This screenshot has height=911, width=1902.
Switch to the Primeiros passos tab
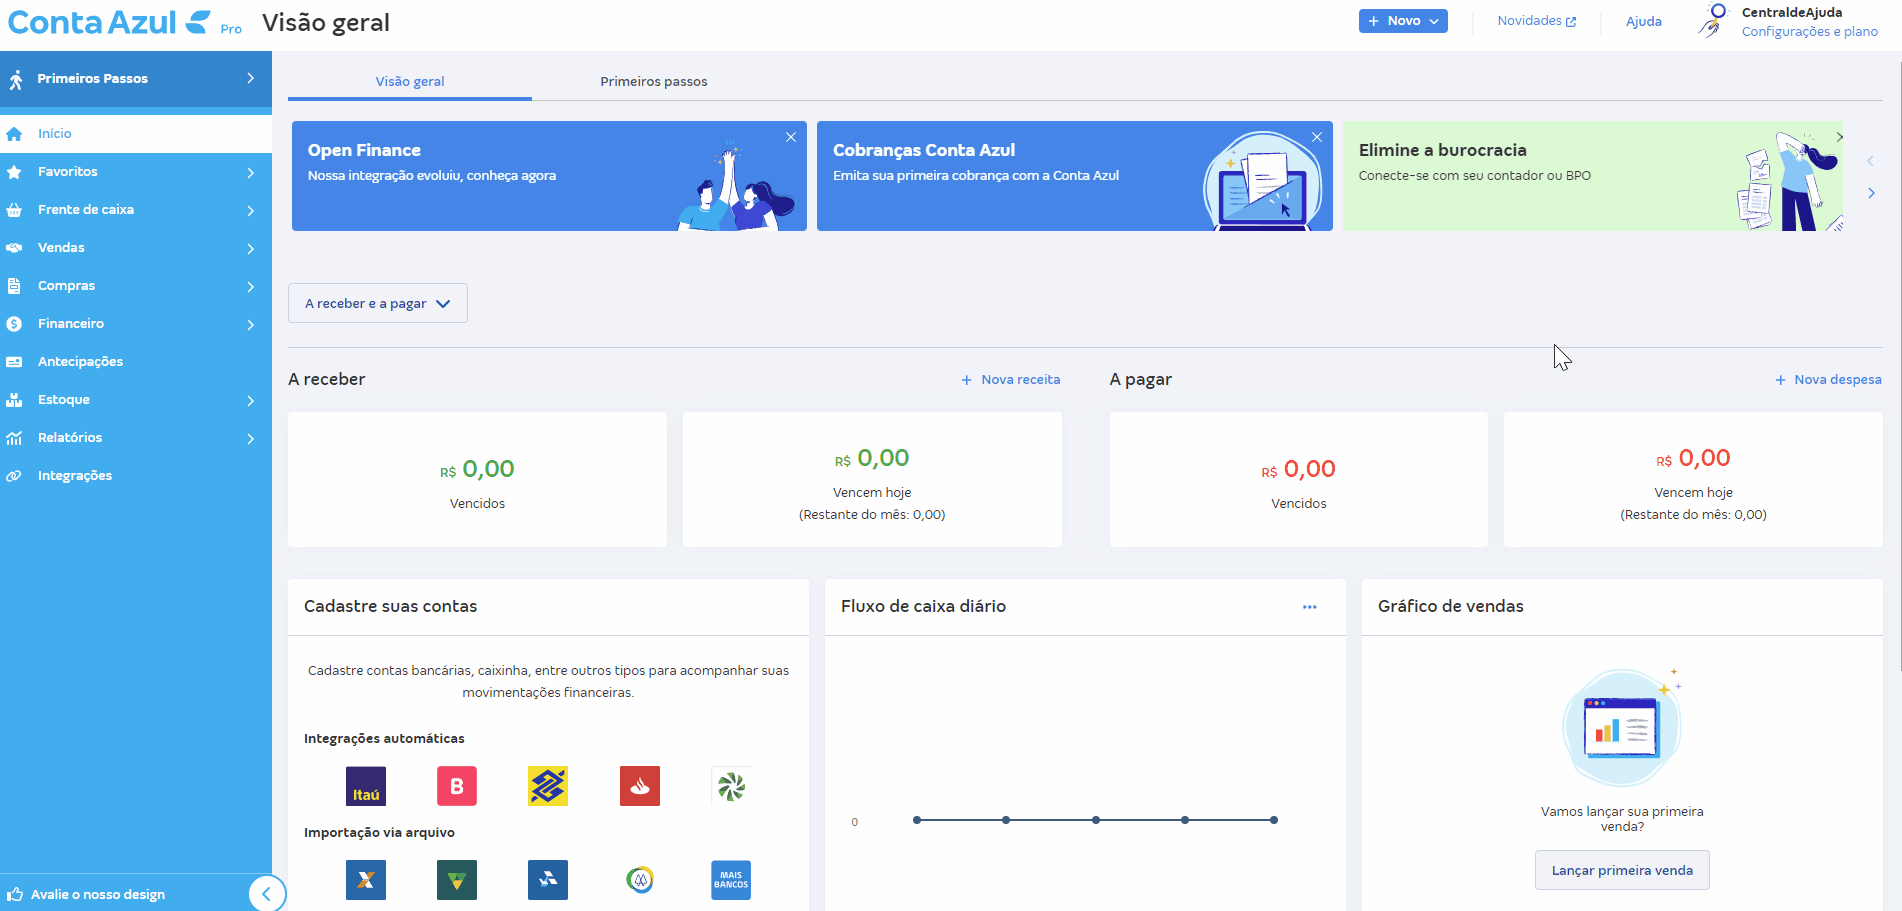[x=653, y=82]
